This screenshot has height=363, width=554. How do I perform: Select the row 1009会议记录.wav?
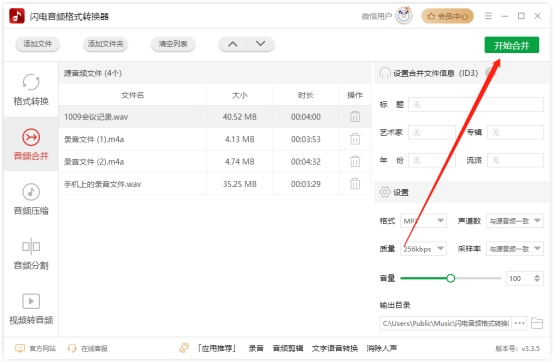click(215, 117)
